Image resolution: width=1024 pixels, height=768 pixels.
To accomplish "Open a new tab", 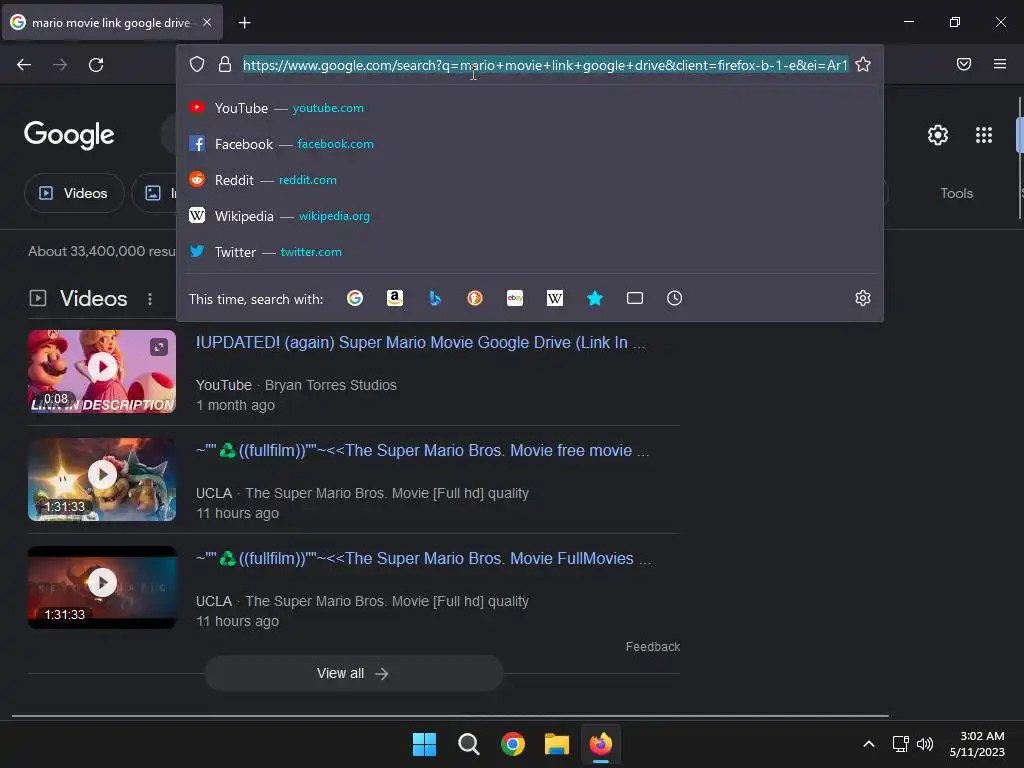I will [x=244, y=23].
